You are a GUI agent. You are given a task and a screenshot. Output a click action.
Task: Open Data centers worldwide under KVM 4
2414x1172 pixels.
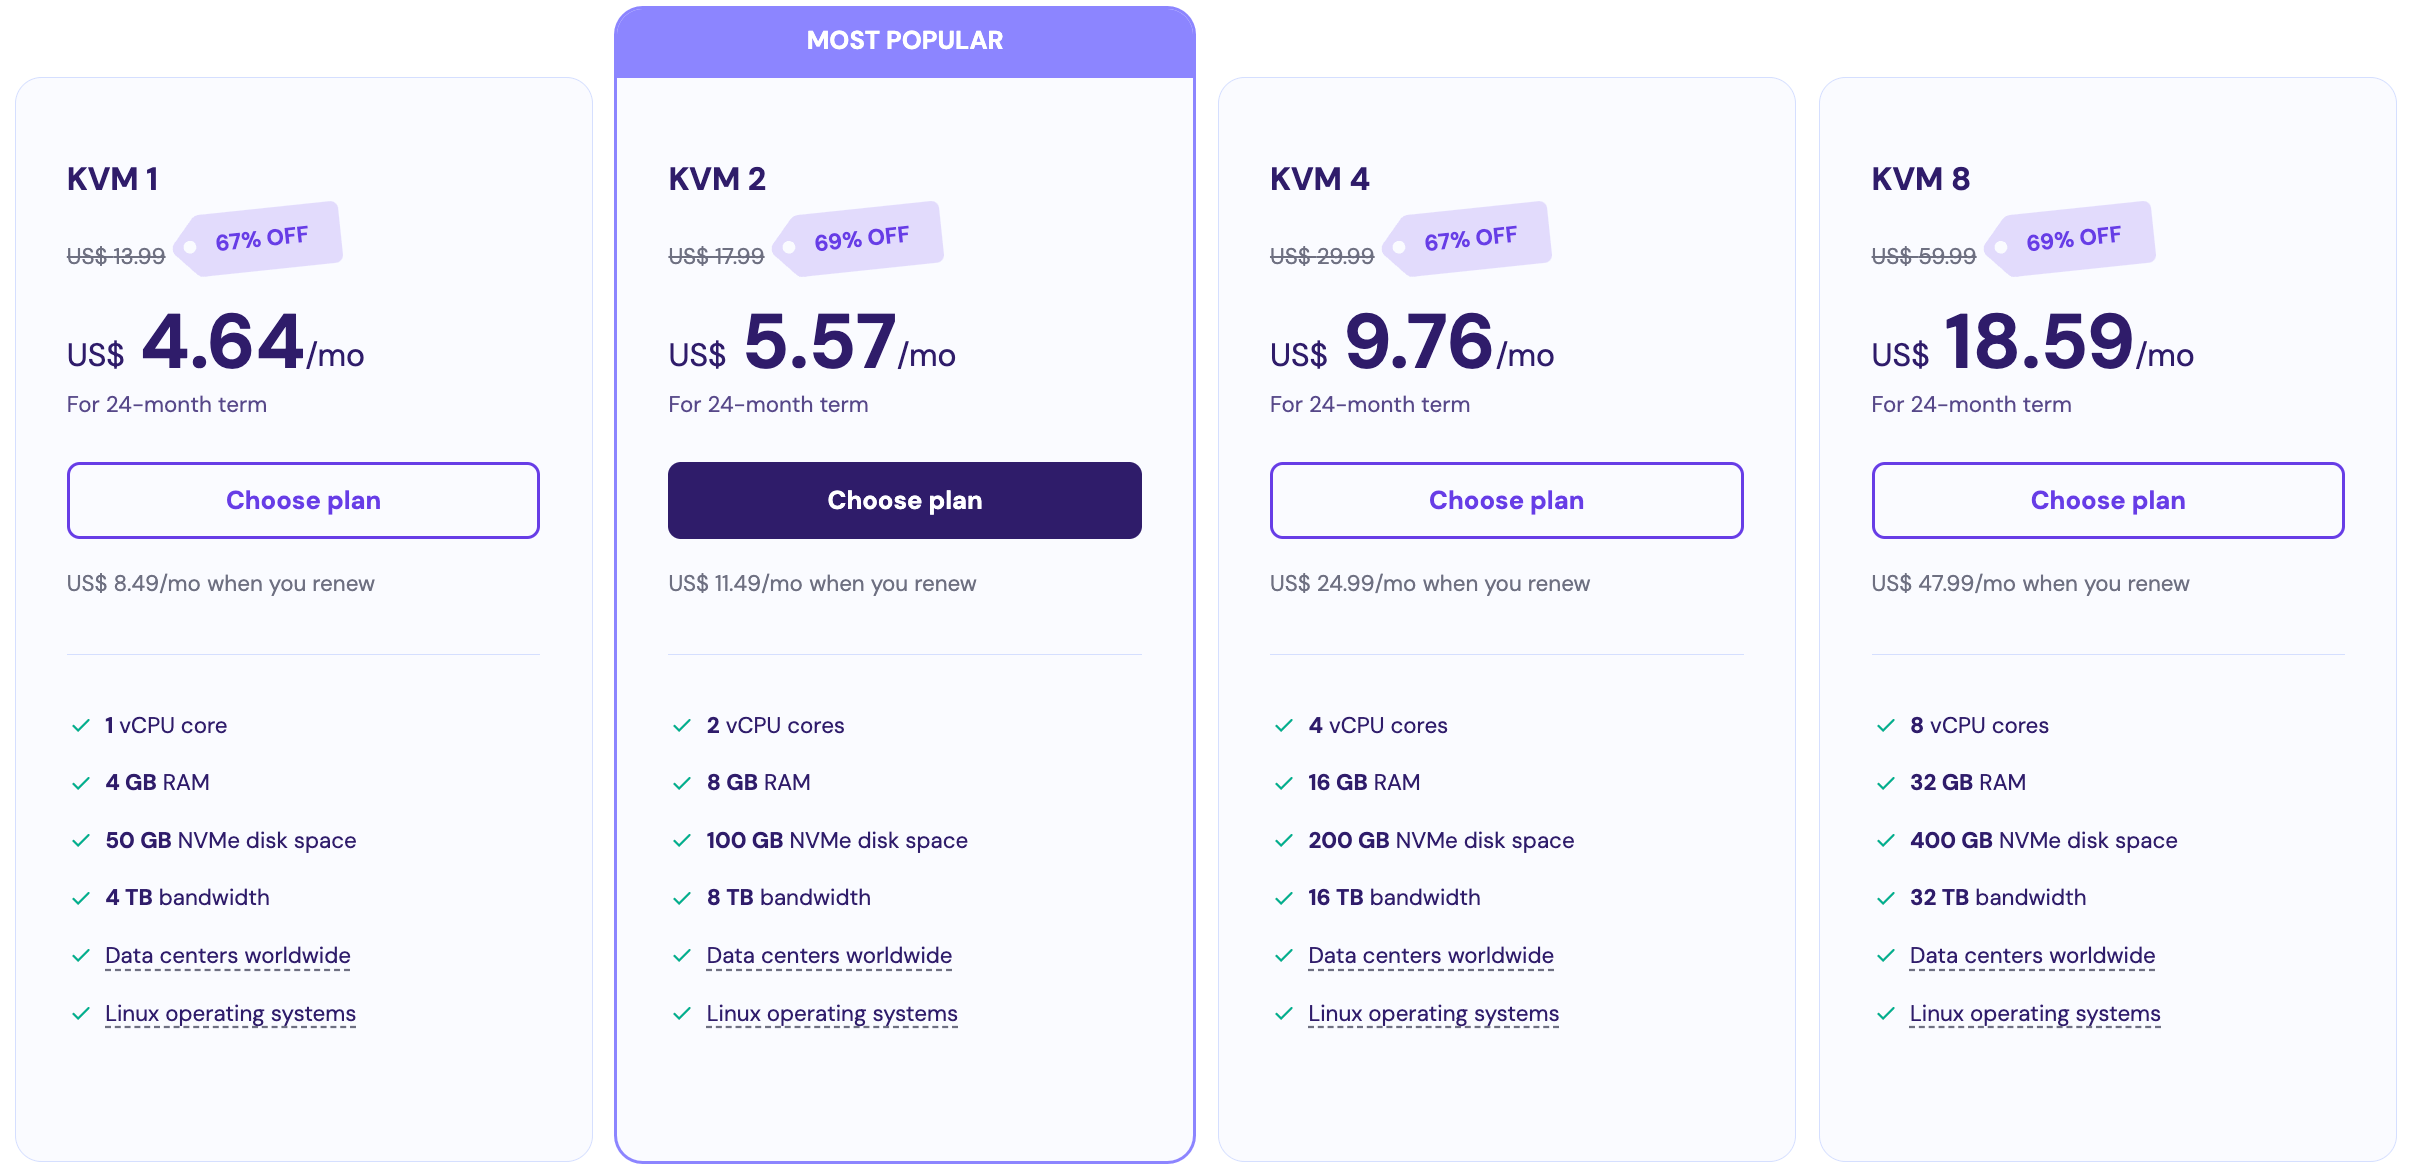1429,955
